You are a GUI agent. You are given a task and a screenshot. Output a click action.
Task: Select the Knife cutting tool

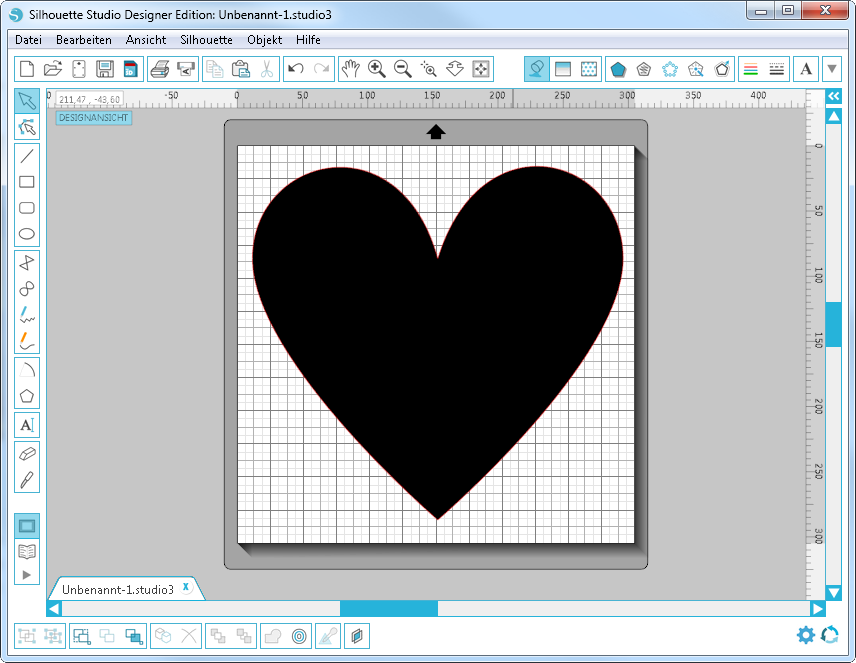click(27, 479)
